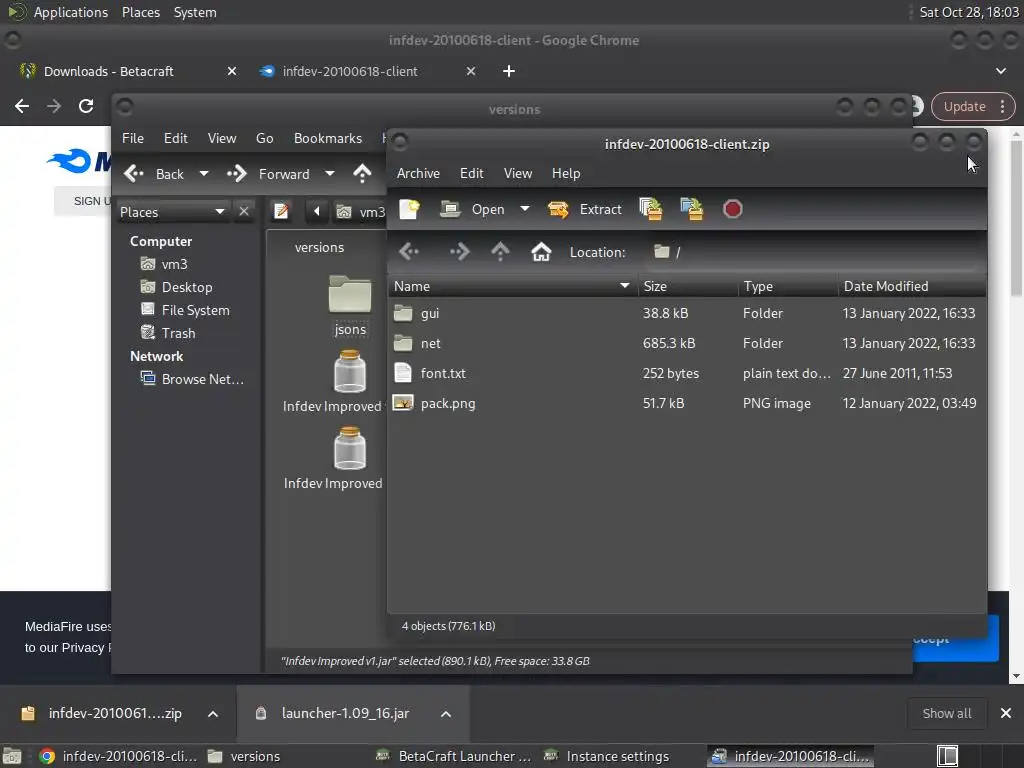Click Chrome back navigation arrow
Image resolution: width=1024 pixels, height=768 pixels.
click(x=22, y=106)
